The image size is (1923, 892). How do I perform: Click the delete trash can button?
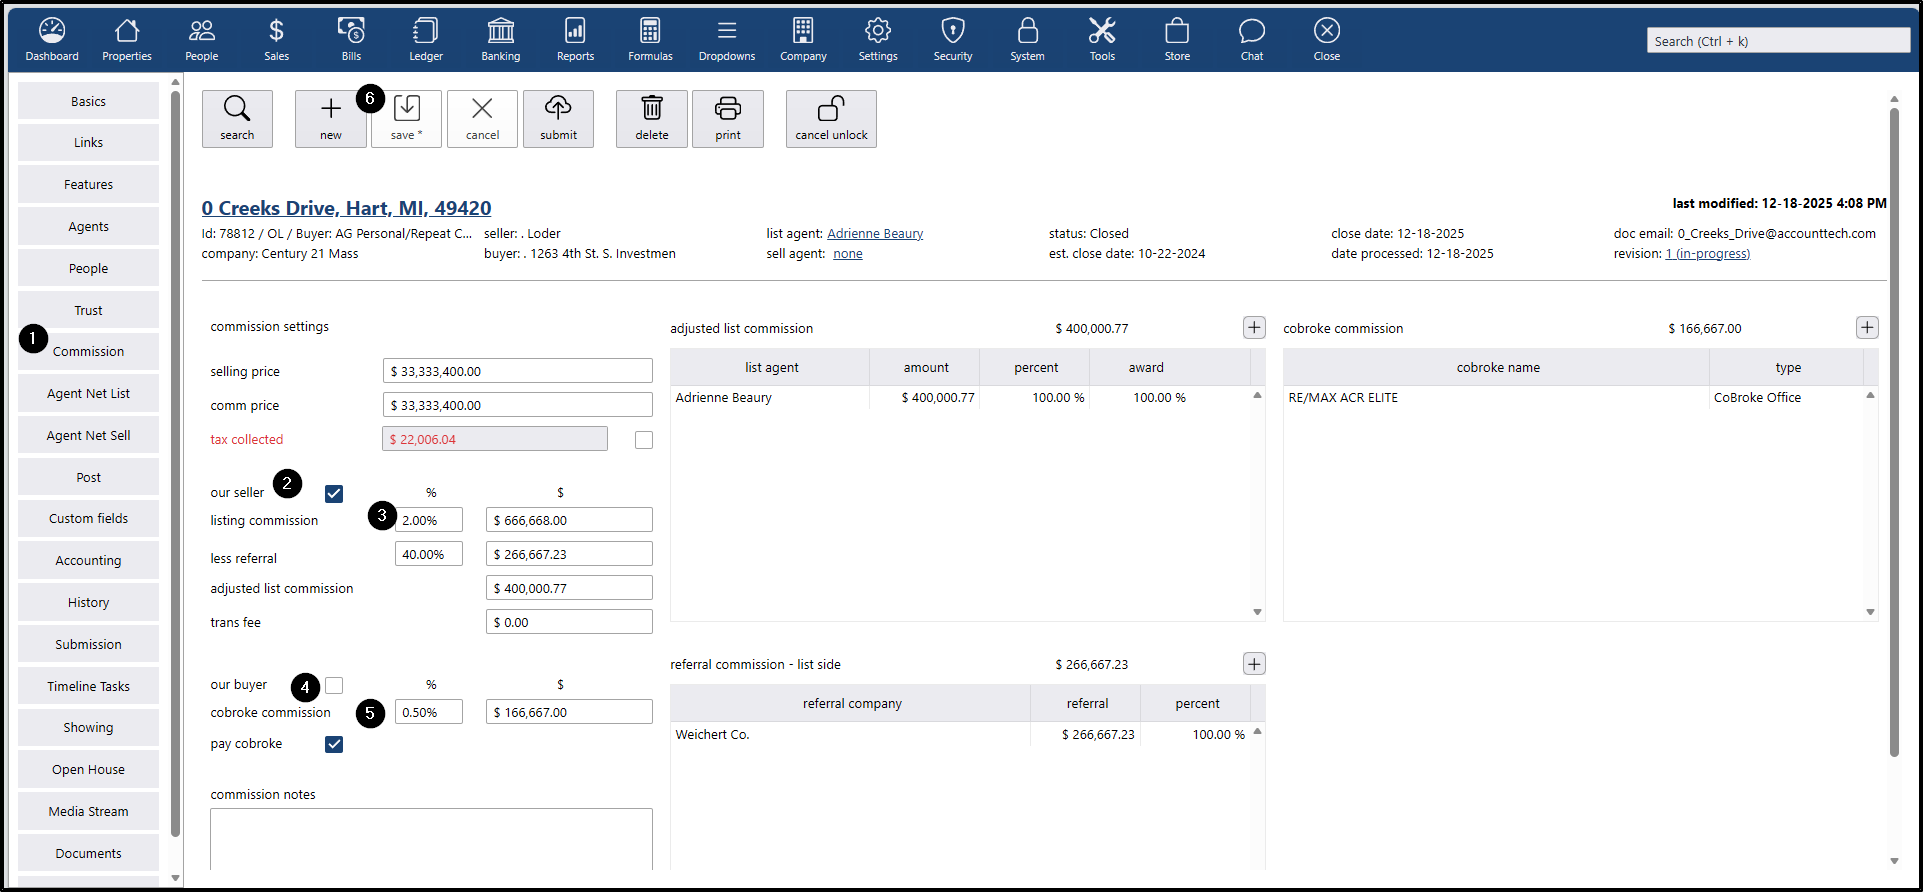coord(651,119)
